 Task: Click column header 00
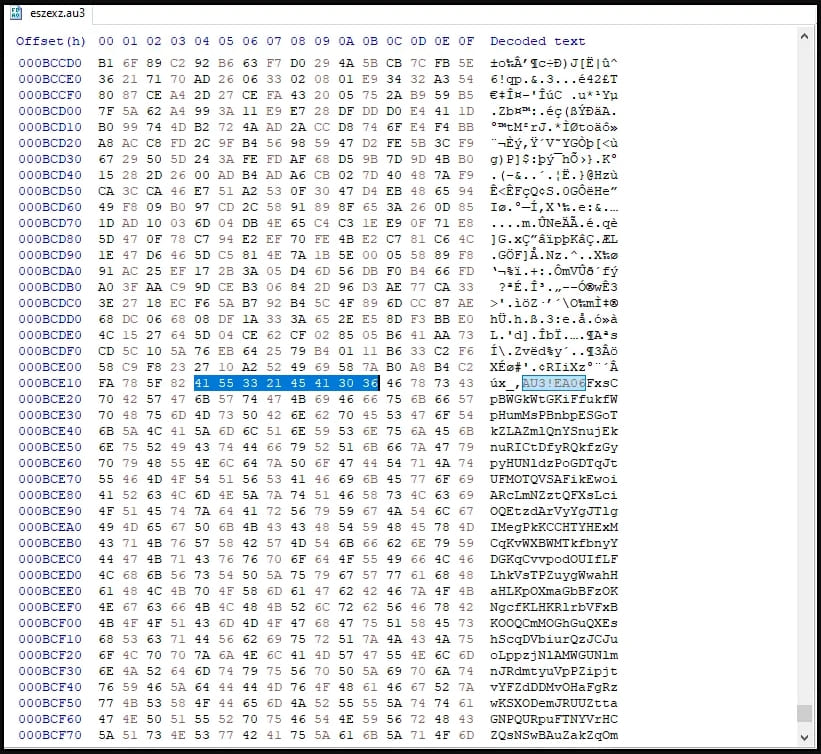106,41
